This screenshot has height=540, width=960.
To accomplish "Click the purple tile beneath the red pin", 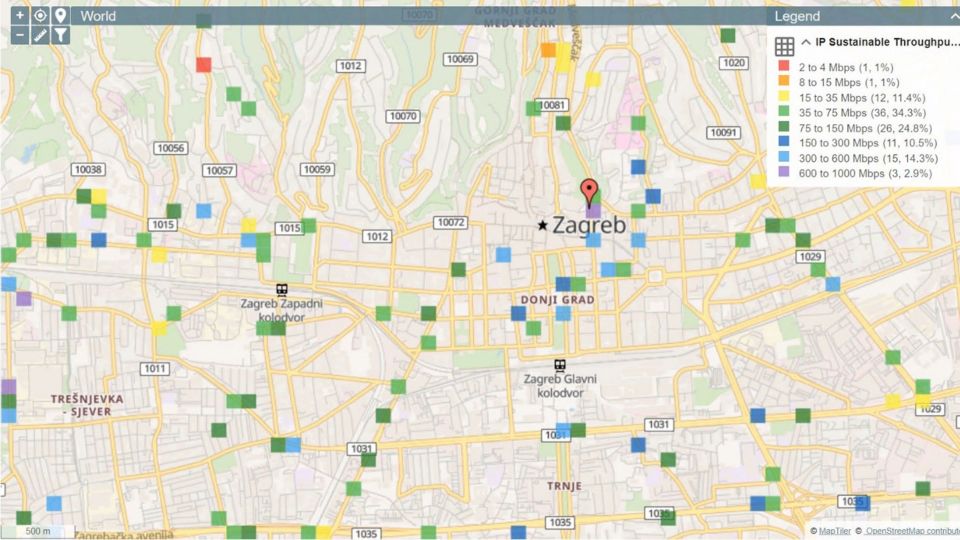I will click(593, 211).
